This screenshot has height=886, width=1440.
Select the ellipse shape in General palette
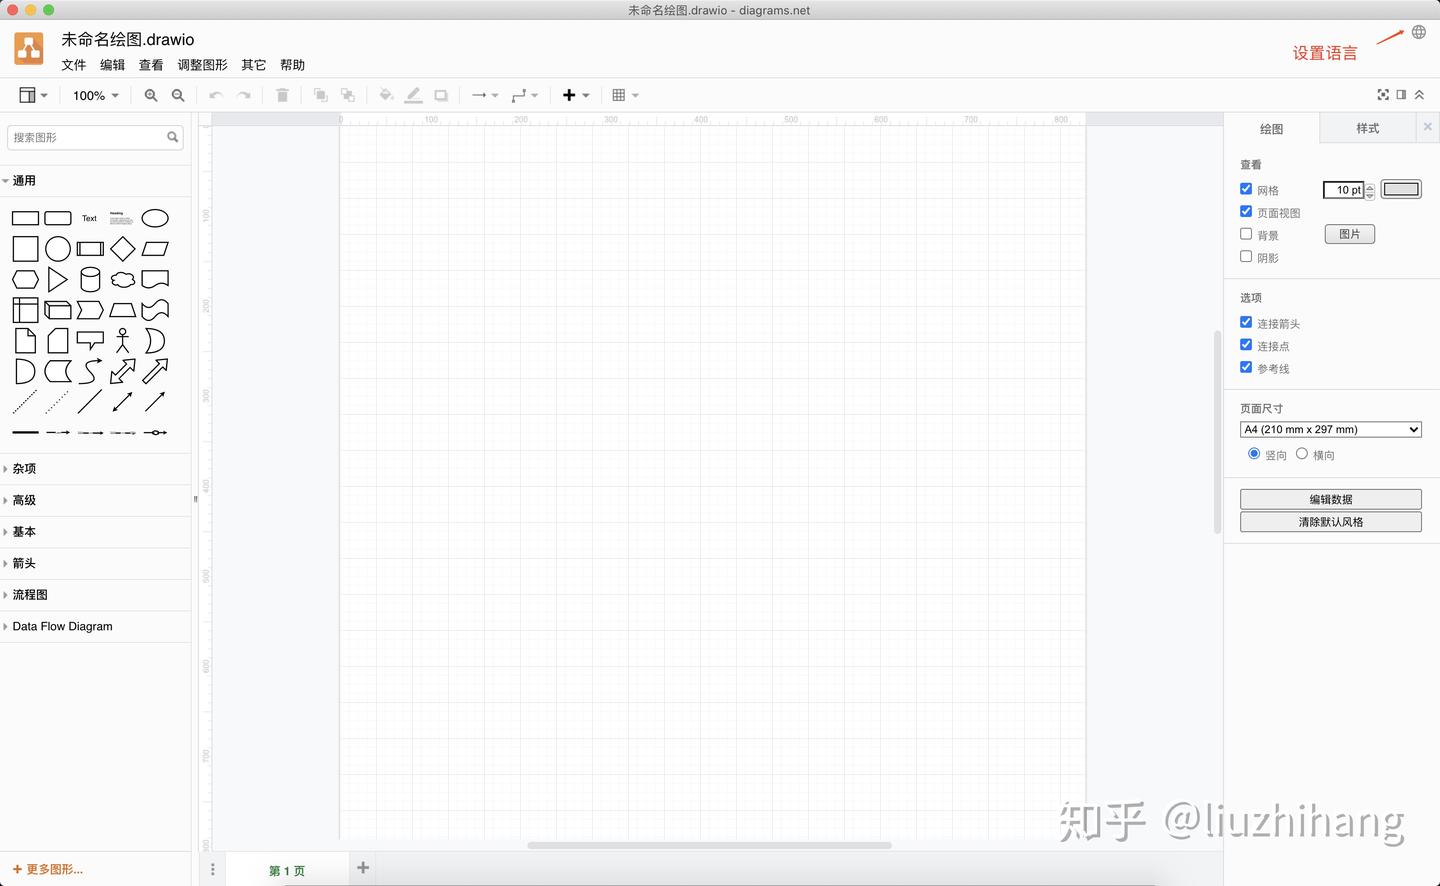(155, 218)
